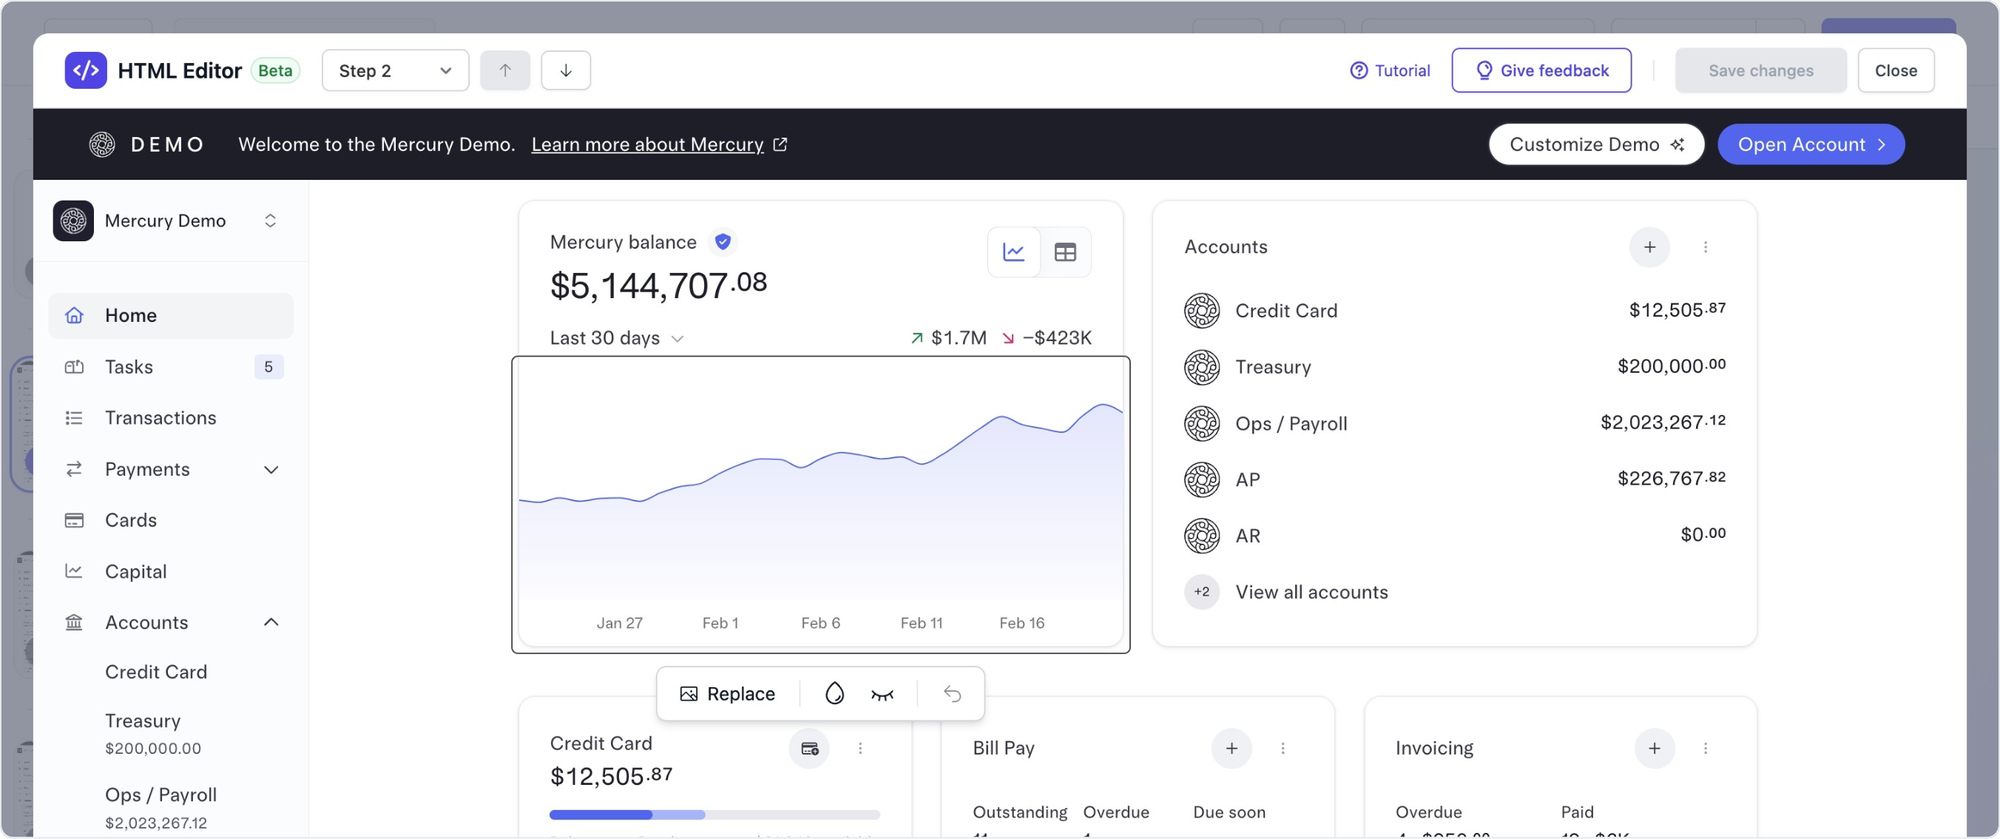The width and height of the screenshot is (2000, 839).
Task: Click Customize Demo button
Action: tap(1596, 144)
